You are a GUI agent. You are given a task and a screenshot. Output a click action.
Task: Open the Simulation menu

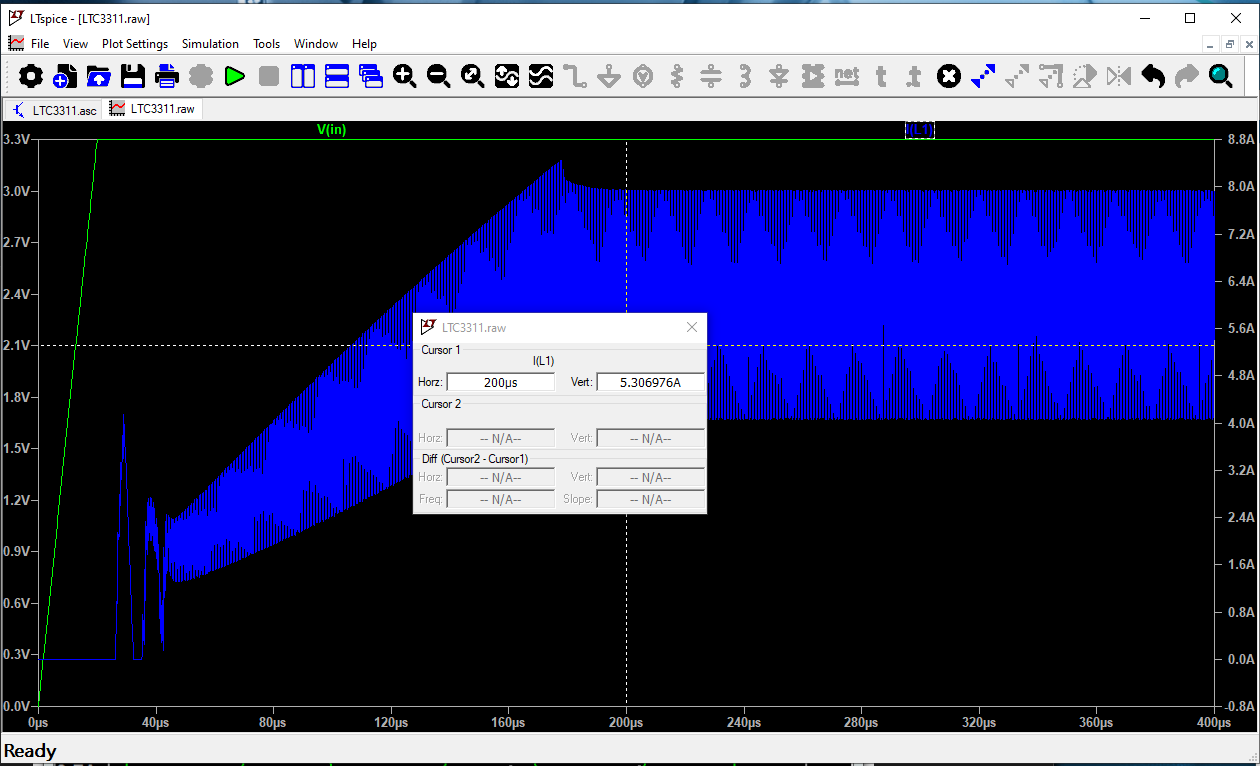click(x=210, y=44)
